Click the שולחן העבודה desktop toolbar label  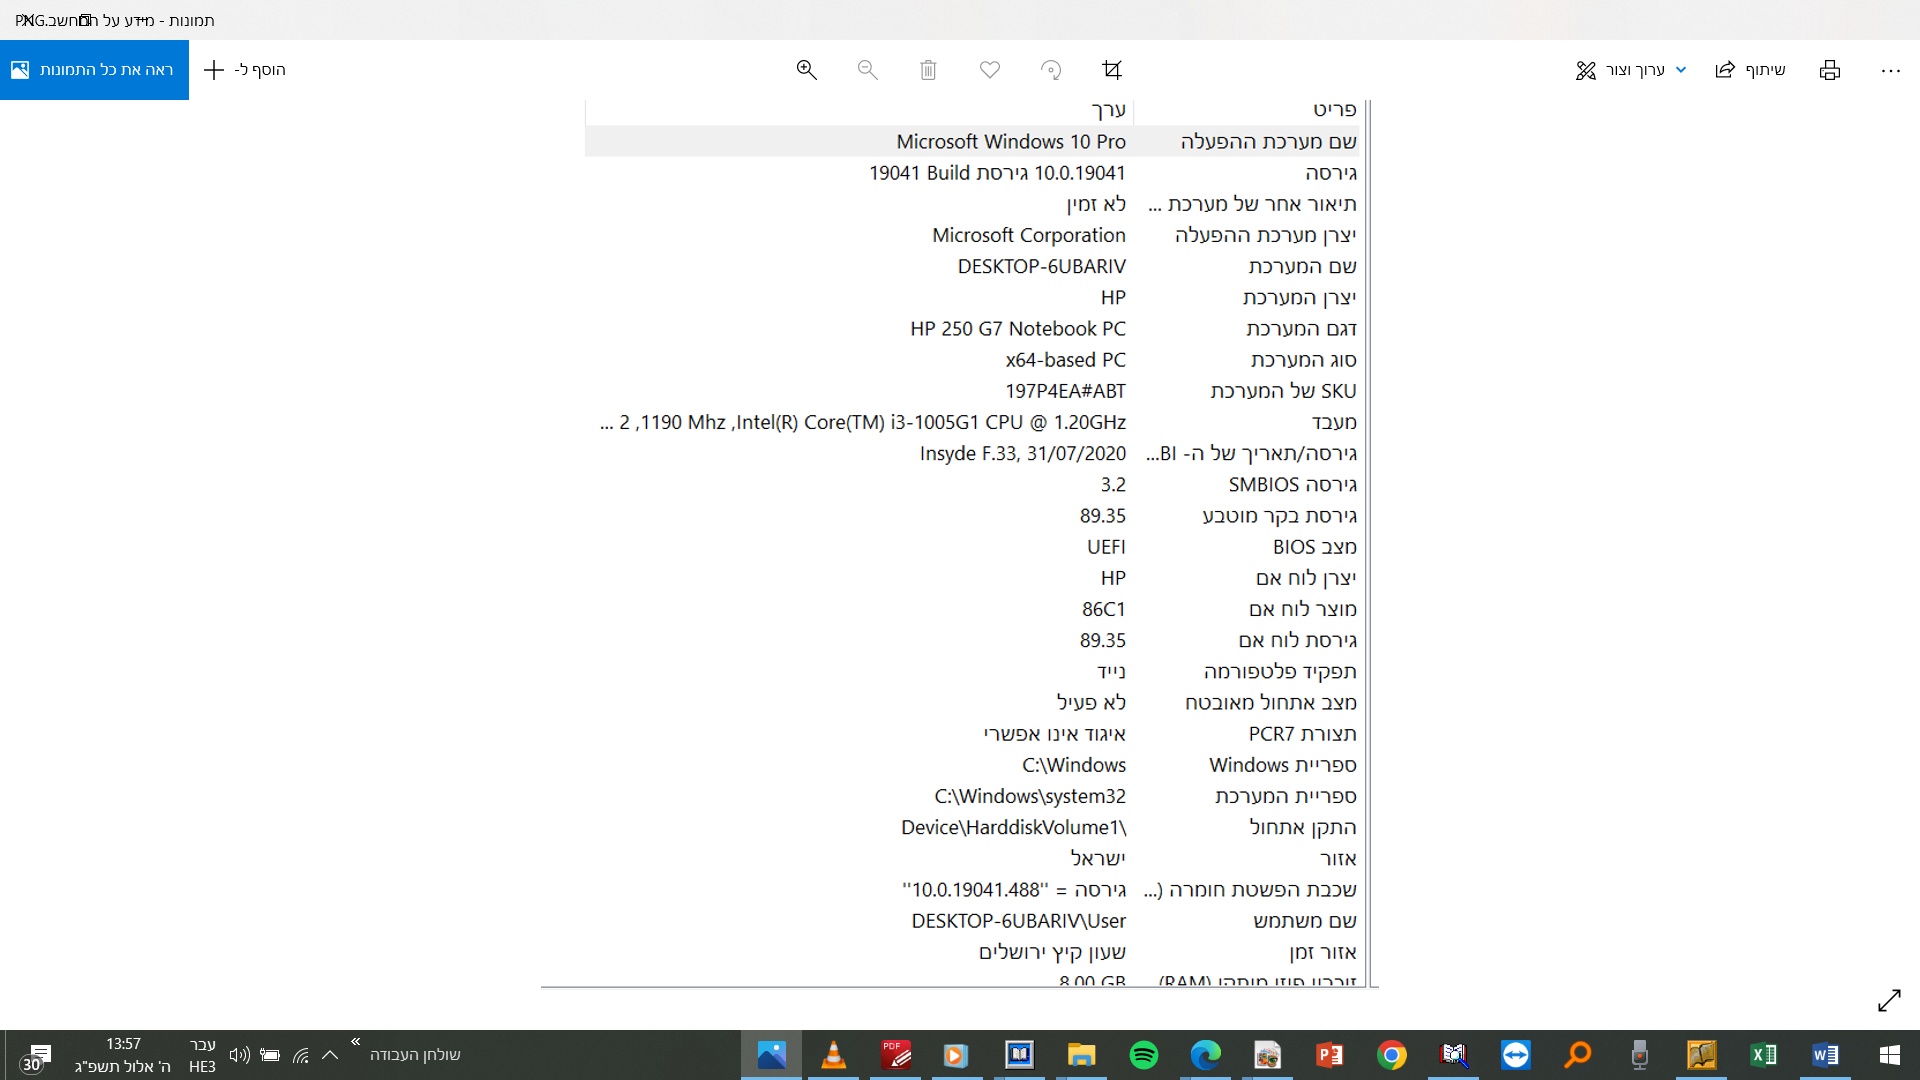tap(415, 1055)
